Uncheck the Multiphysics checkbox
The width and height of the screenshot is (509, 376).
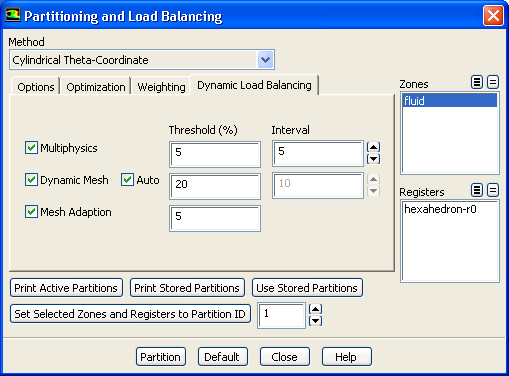[31, 148]
